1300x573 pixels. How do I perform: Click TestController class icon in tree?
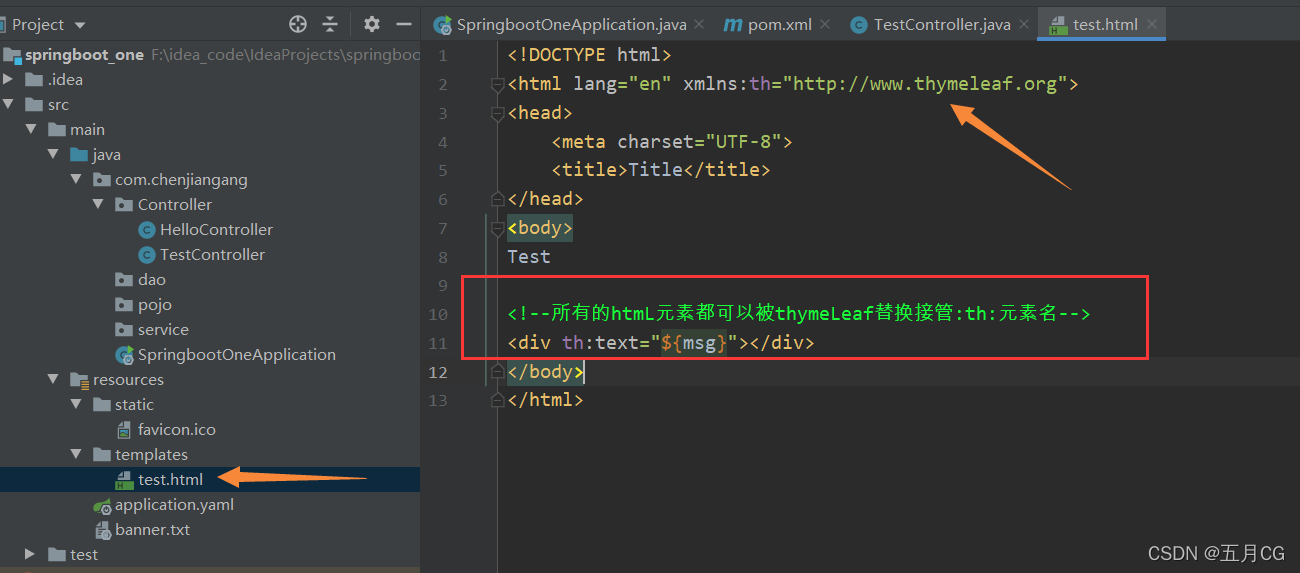point(146,255)
